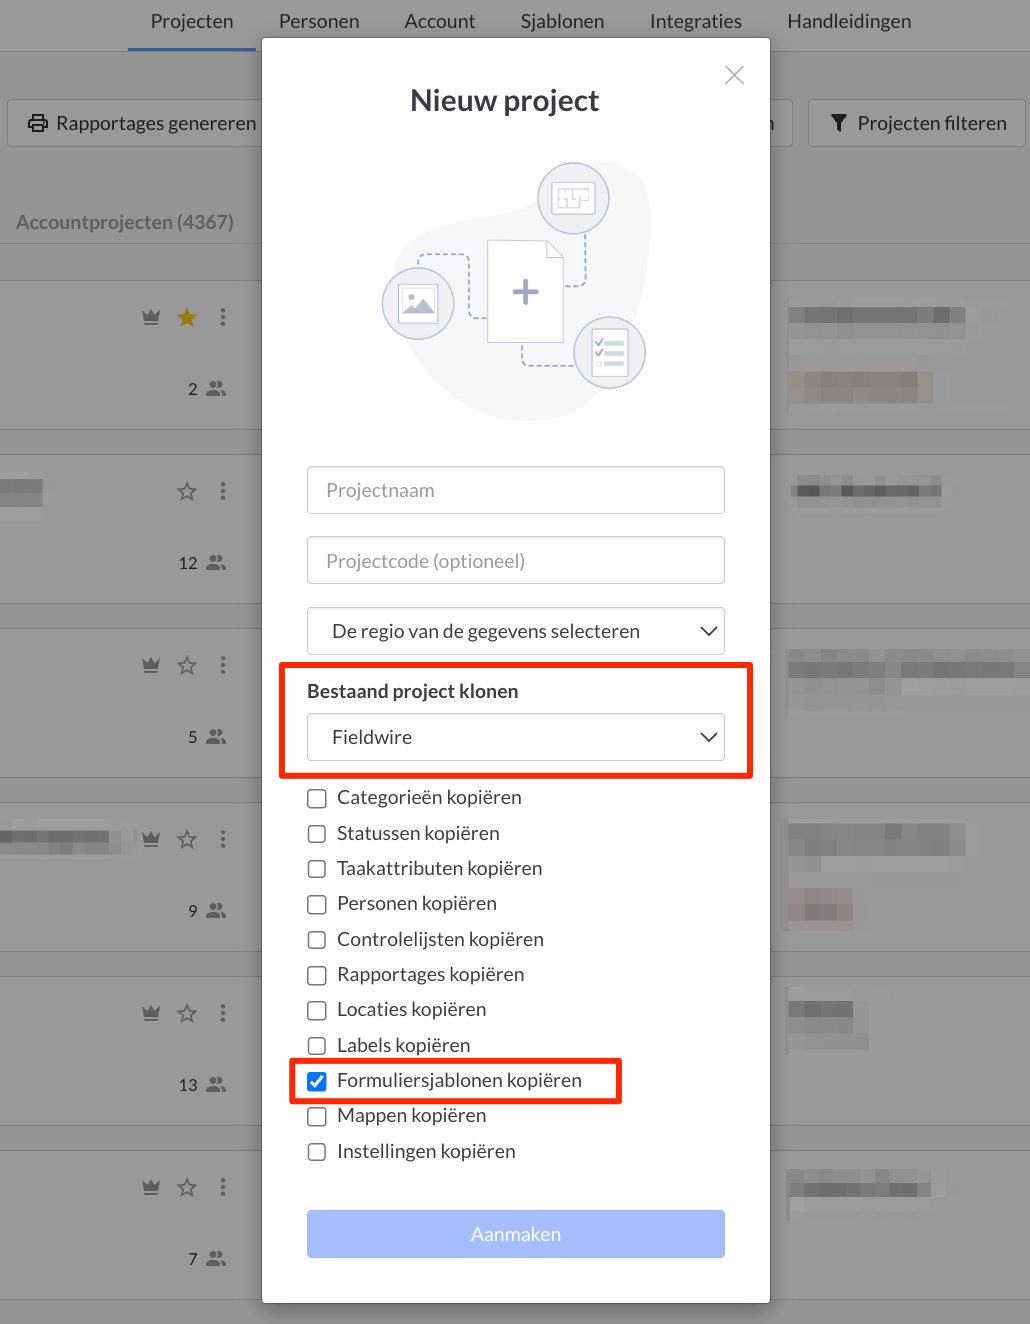Check Instellingen kopiëren option
The height and width of the screenshot is (1324, 1030).
tap(317, 1152)
